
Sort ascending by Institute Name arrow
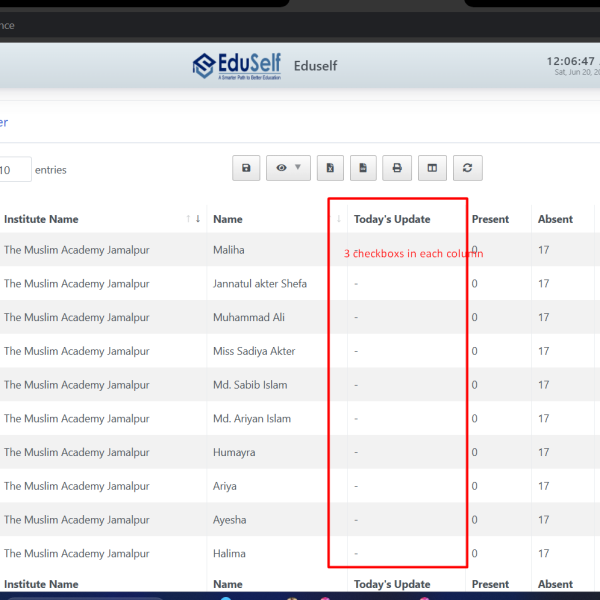[x=188, y=218]
